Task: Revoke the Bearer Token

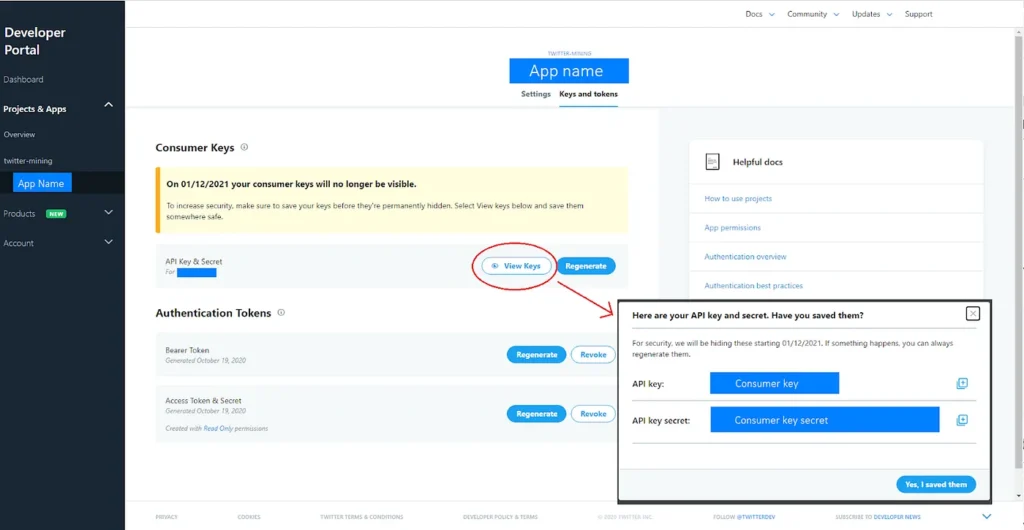Action: tap(593, 355)
